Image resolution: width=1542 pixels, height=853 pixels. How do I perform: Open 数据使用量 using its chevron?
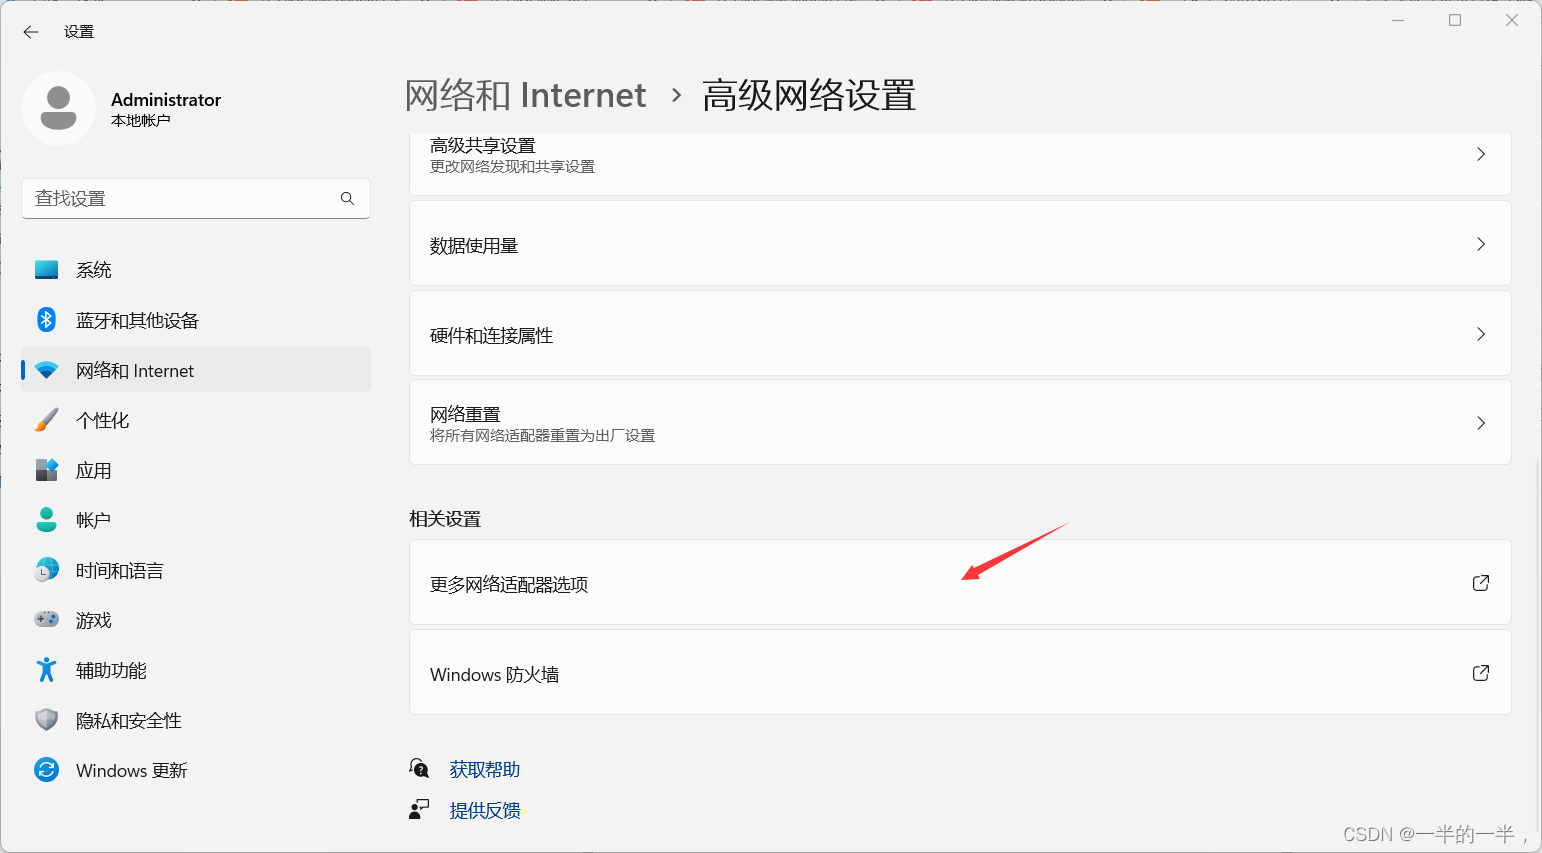(x=1481, y=244)
